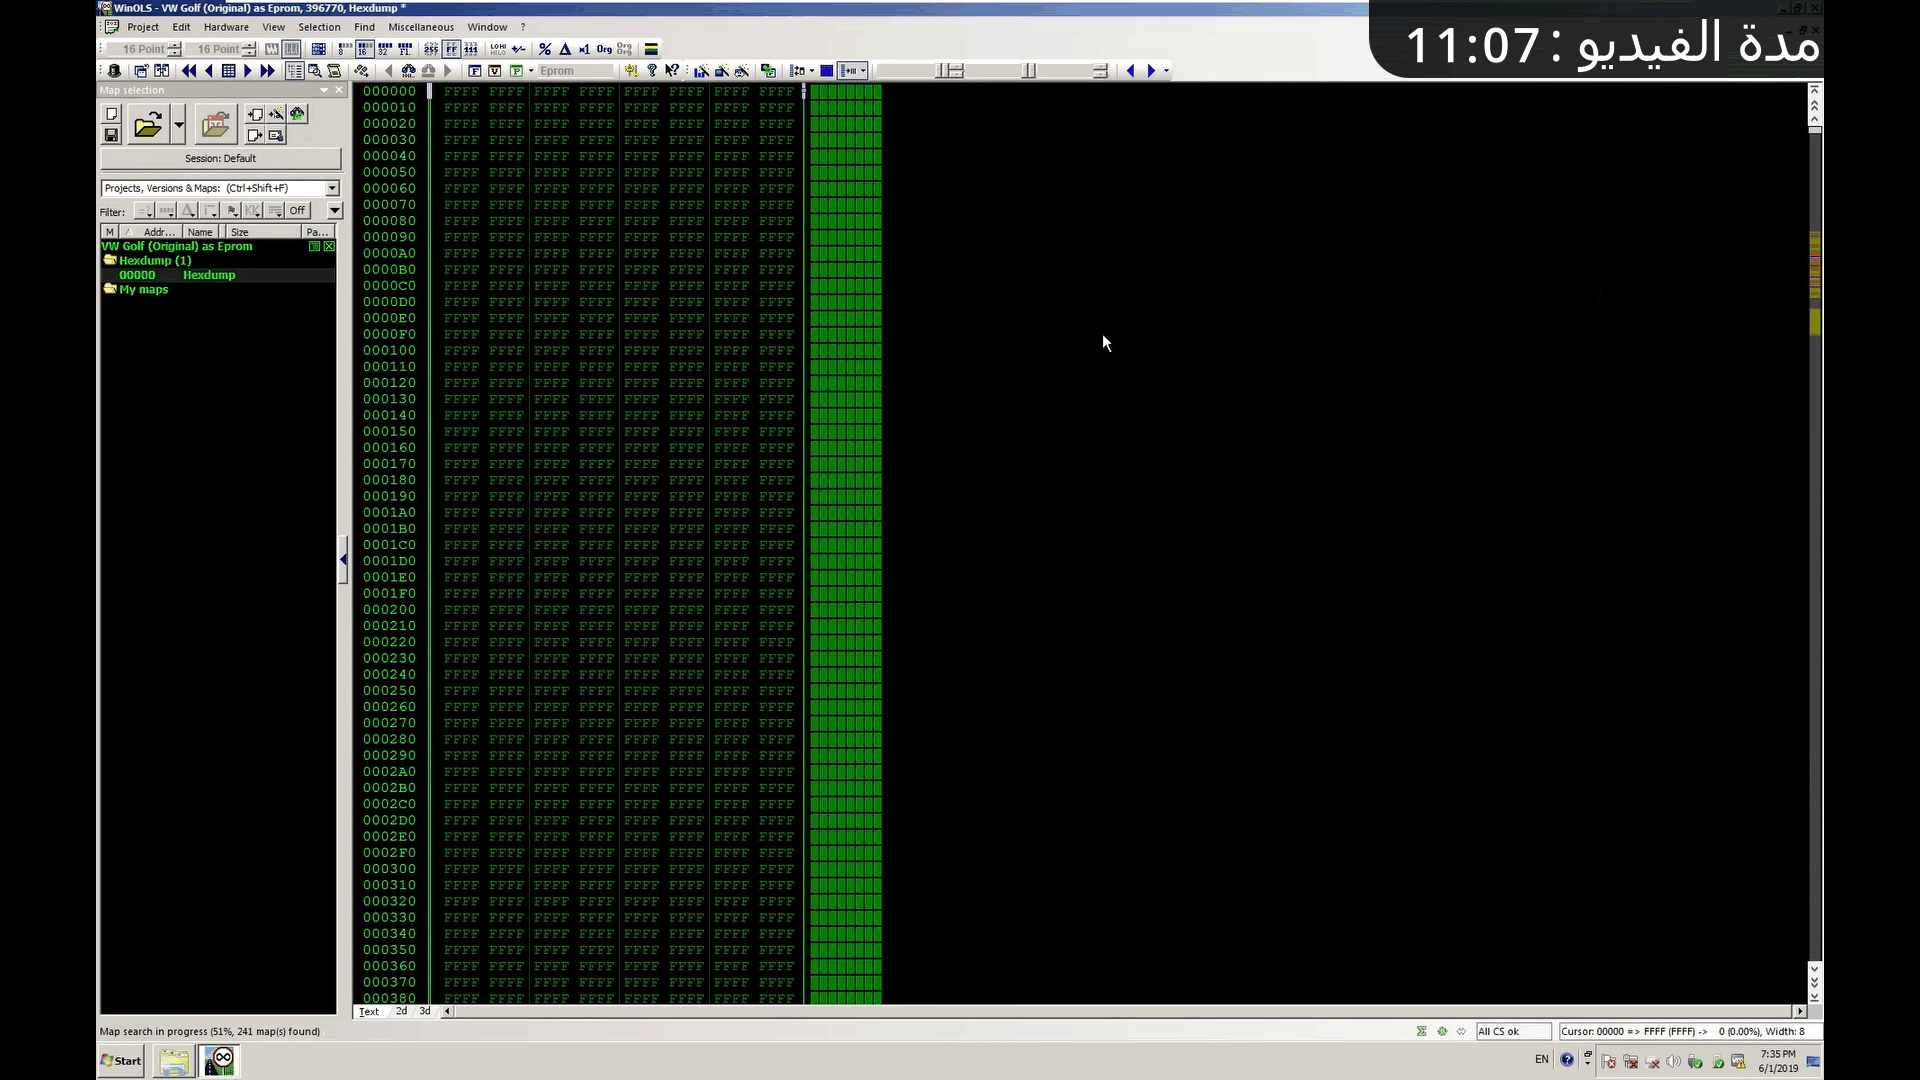Click the black top hat icon
The height and width of the screenshot is (1080, 1920).
pyautogui.click(x=114, y=71)
